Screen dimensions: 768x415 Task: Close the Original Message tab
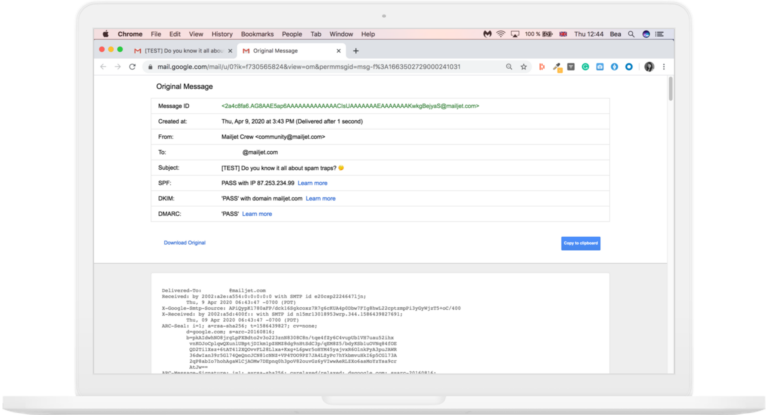pos(338,50)
